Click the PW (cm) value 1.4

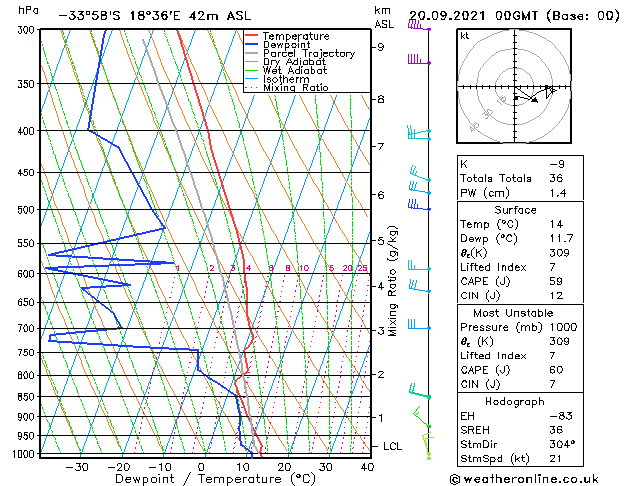tap(558, 193)
